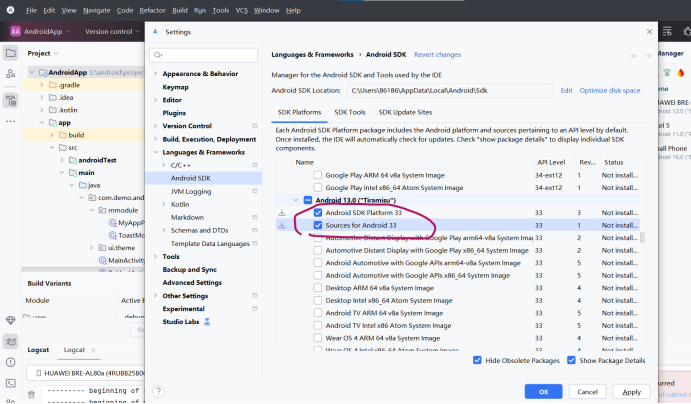Screen dimensions: 691x404
Task: Open the AndroidApp project dropdown
Action: [47, 31]
